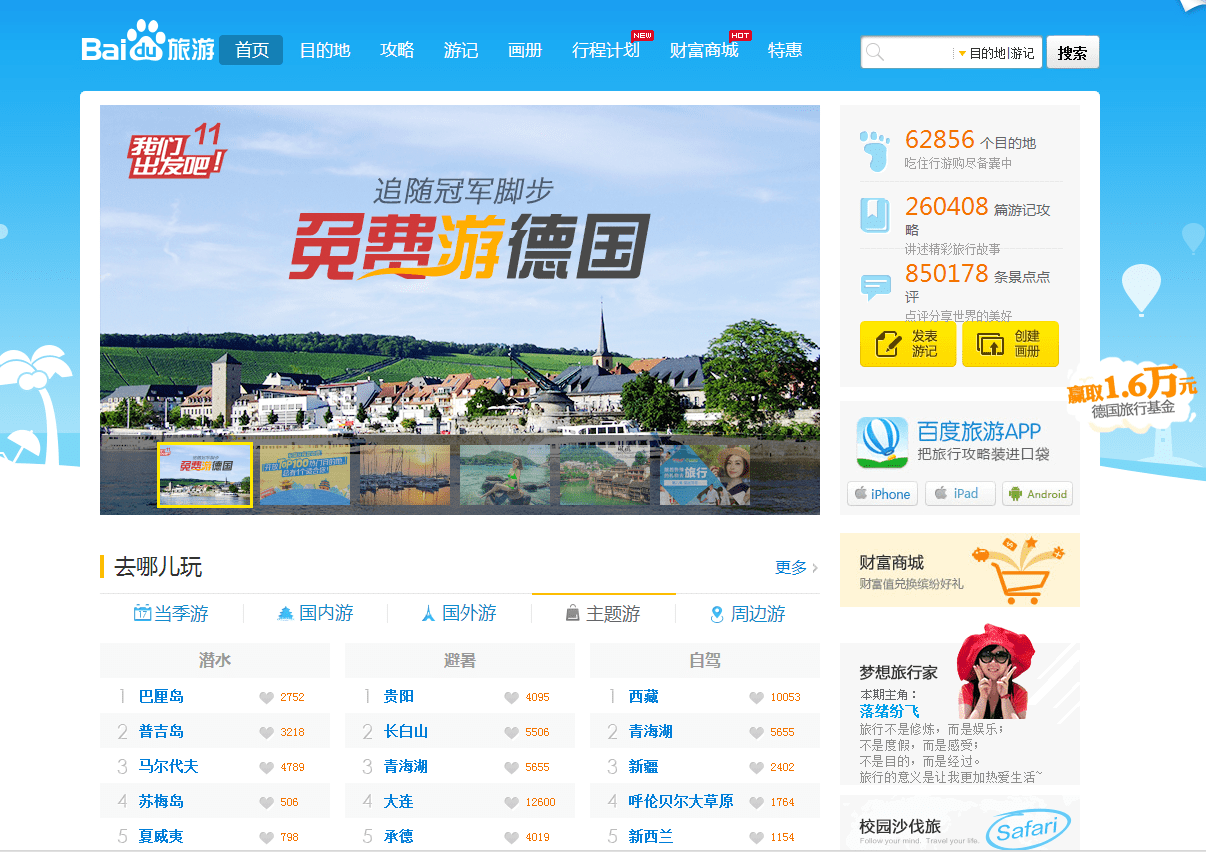Screen dimensions: 1206x852
Task: Click the heart icon next to 西藏
Action: pos(756,697)
